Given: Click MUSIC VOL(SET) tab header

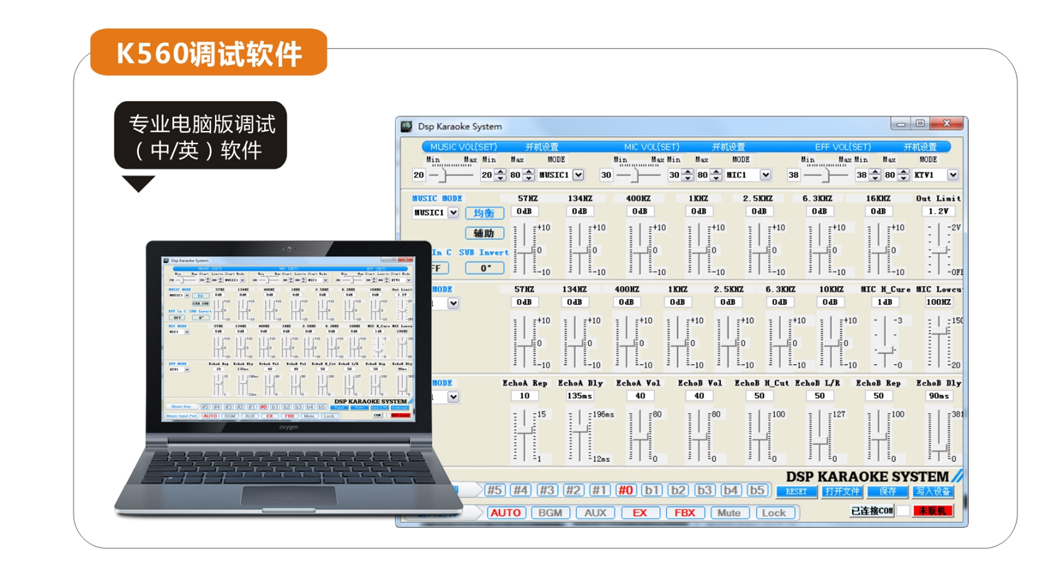Looking at the screenshot, I should (x=464, y=146).
